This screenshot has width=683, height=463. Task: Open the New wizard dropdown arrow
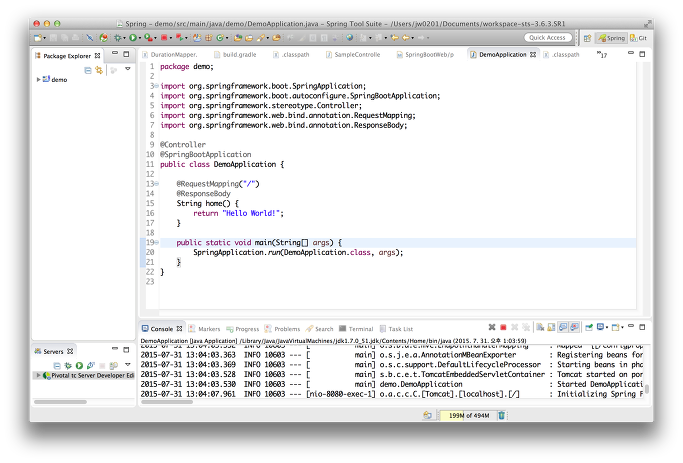[44, 38]
